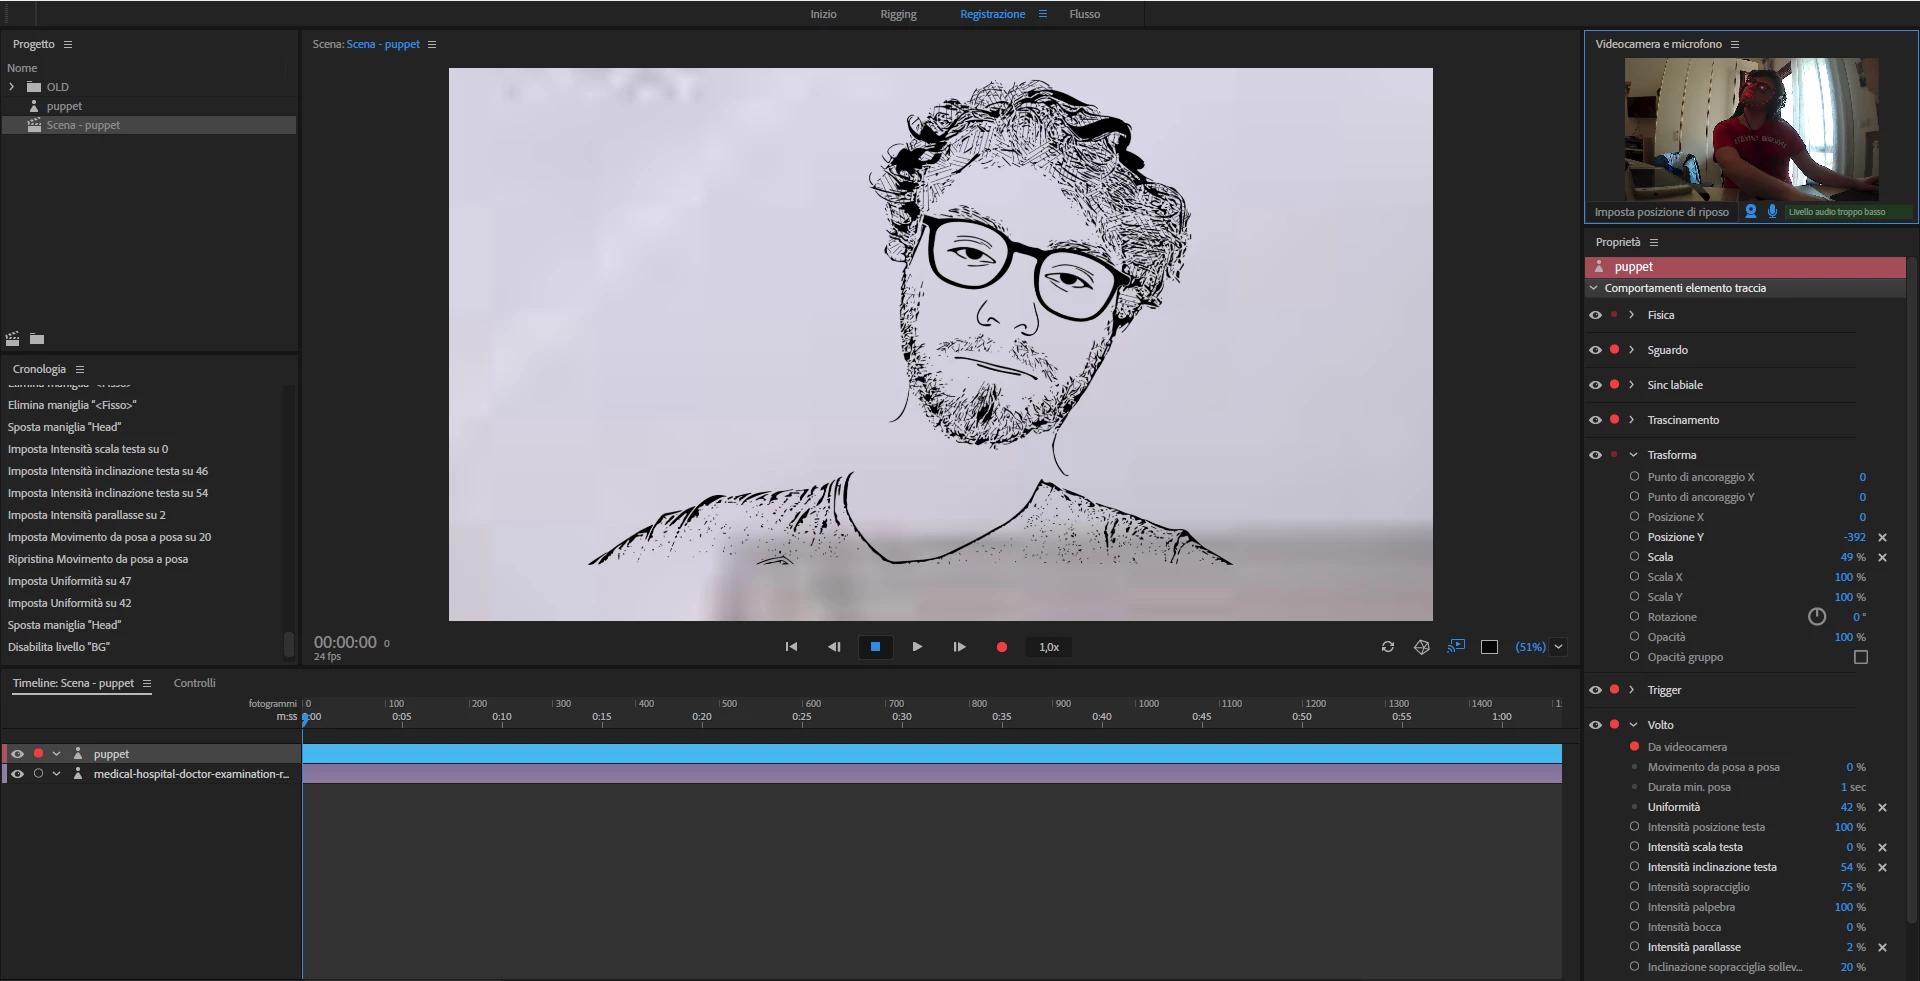Click the Rotazione dial control
The height and width of the screenshot is (981, 1920).
point(1817,617)
